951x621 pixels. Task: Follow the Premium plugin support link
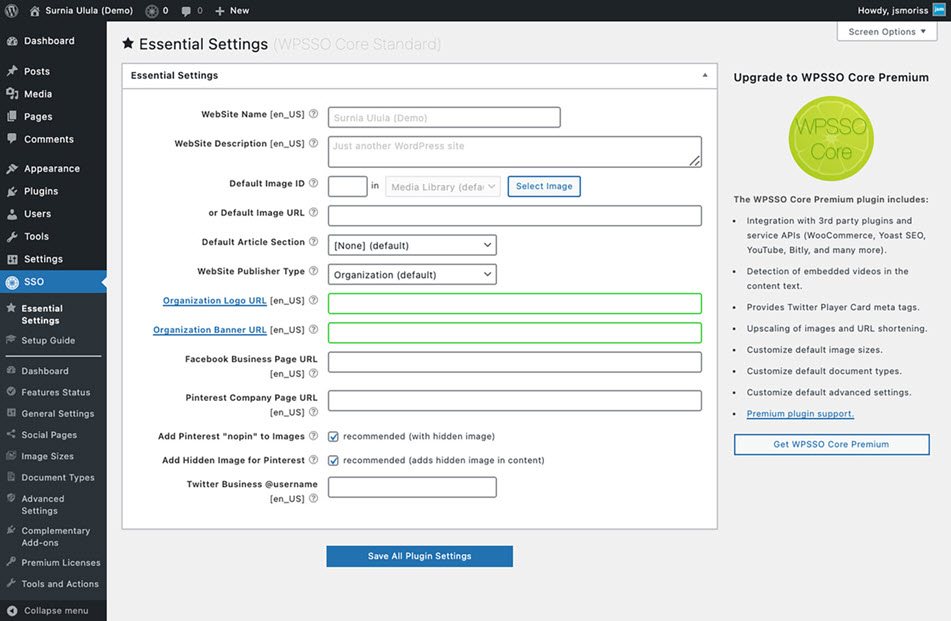click(800, 414)
